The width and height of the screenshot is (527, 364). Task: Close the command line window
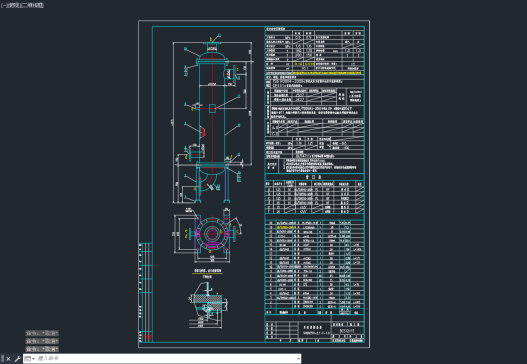(x=8, y=359)
